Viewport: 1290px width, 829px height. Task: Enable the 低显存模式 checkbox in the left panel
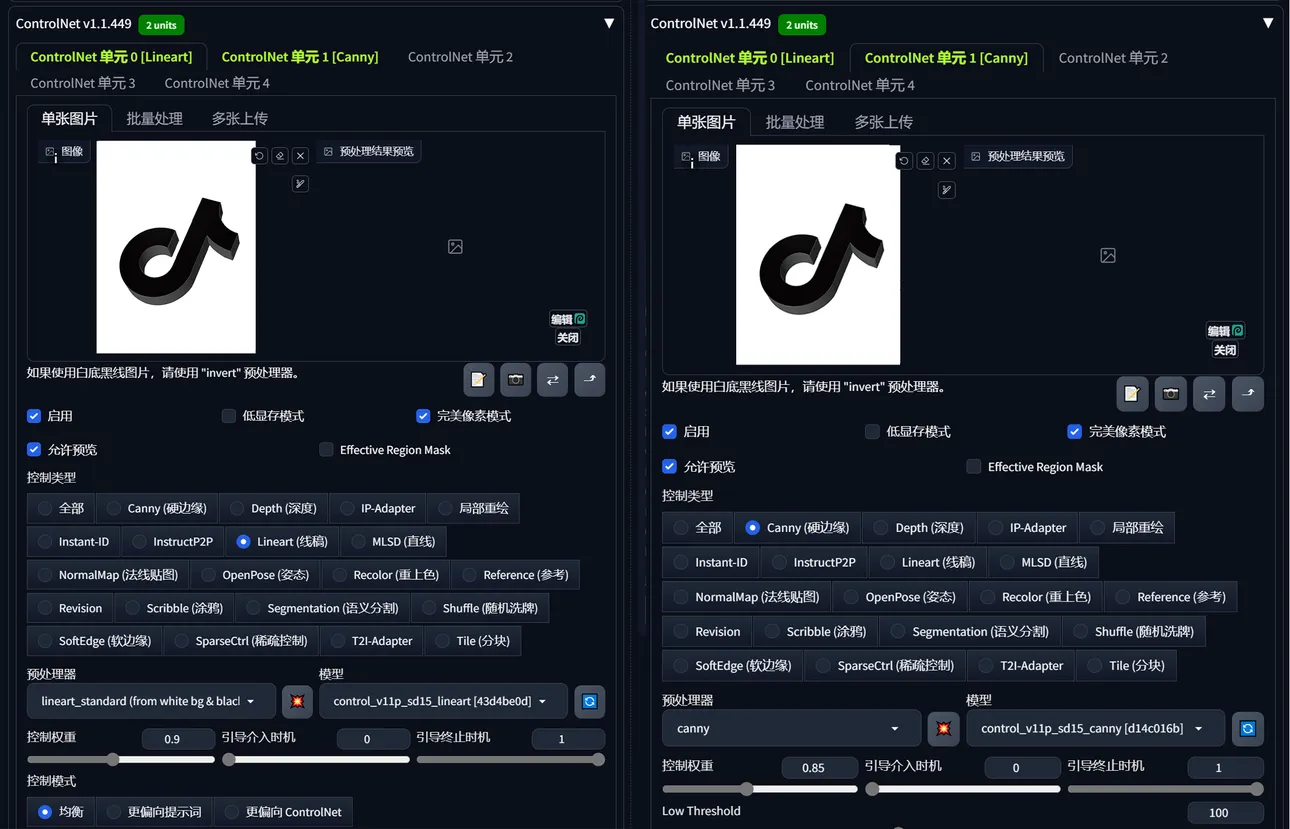coord(229,416)
